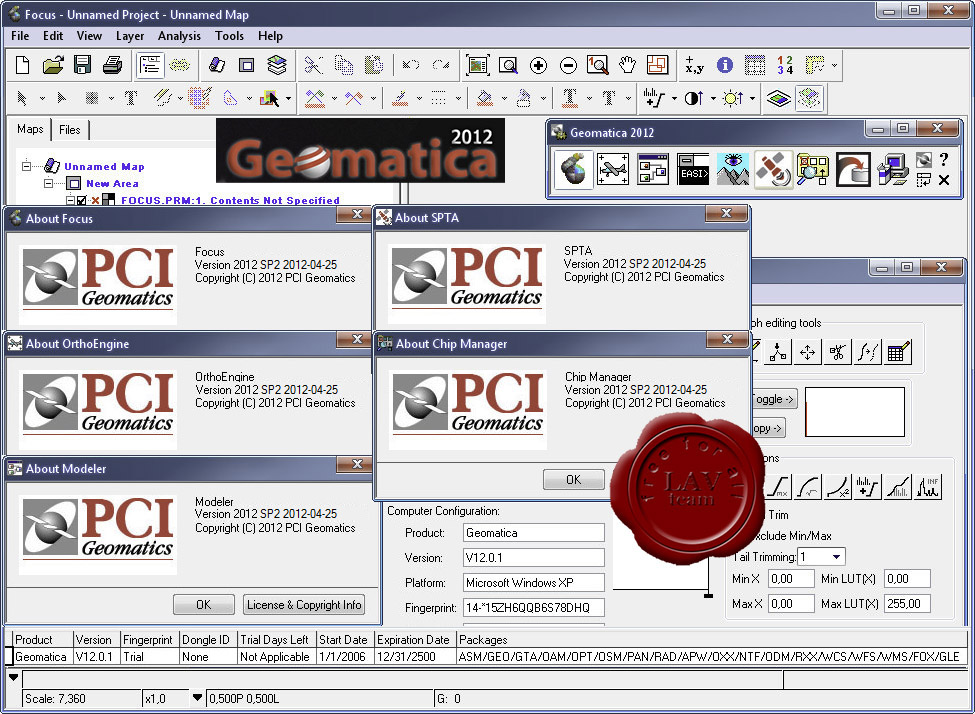The width and height of the screenshot is (975, 714).
Task: Open the Layer menu
Action: [x=130, y=36]
